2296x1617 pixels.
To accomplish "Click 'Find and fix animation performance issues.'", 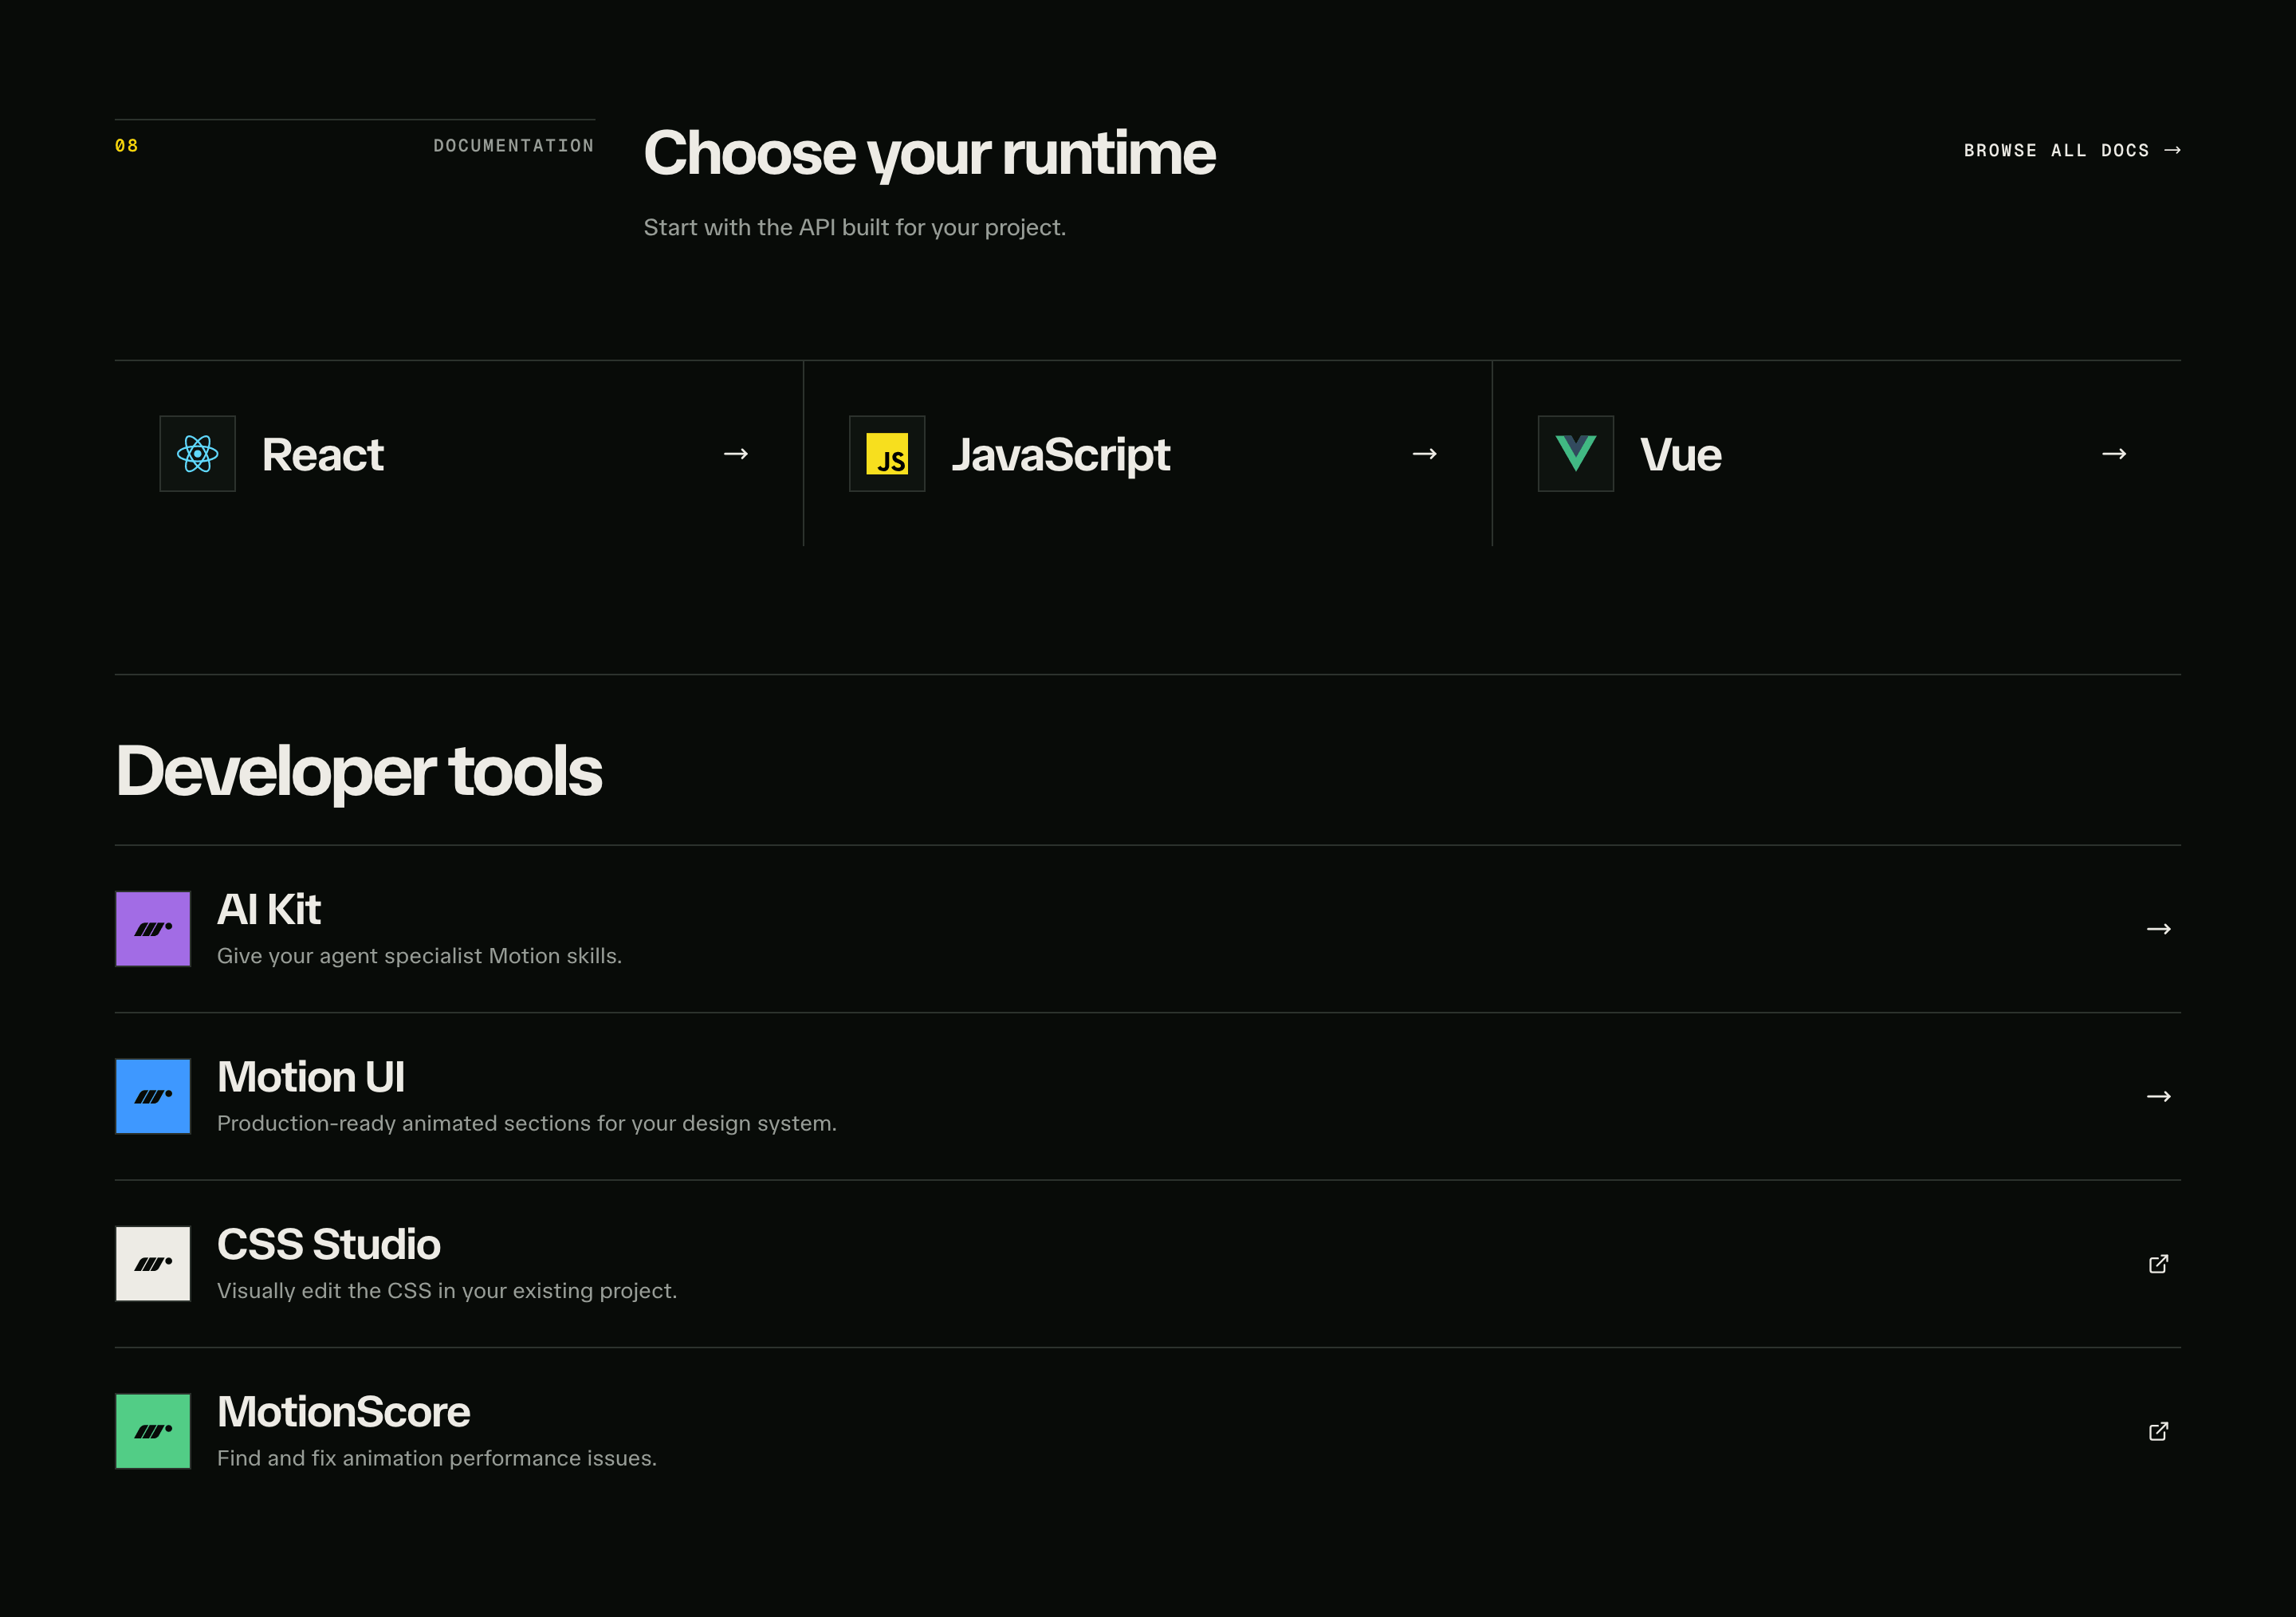I will (x=437, y=1458).
